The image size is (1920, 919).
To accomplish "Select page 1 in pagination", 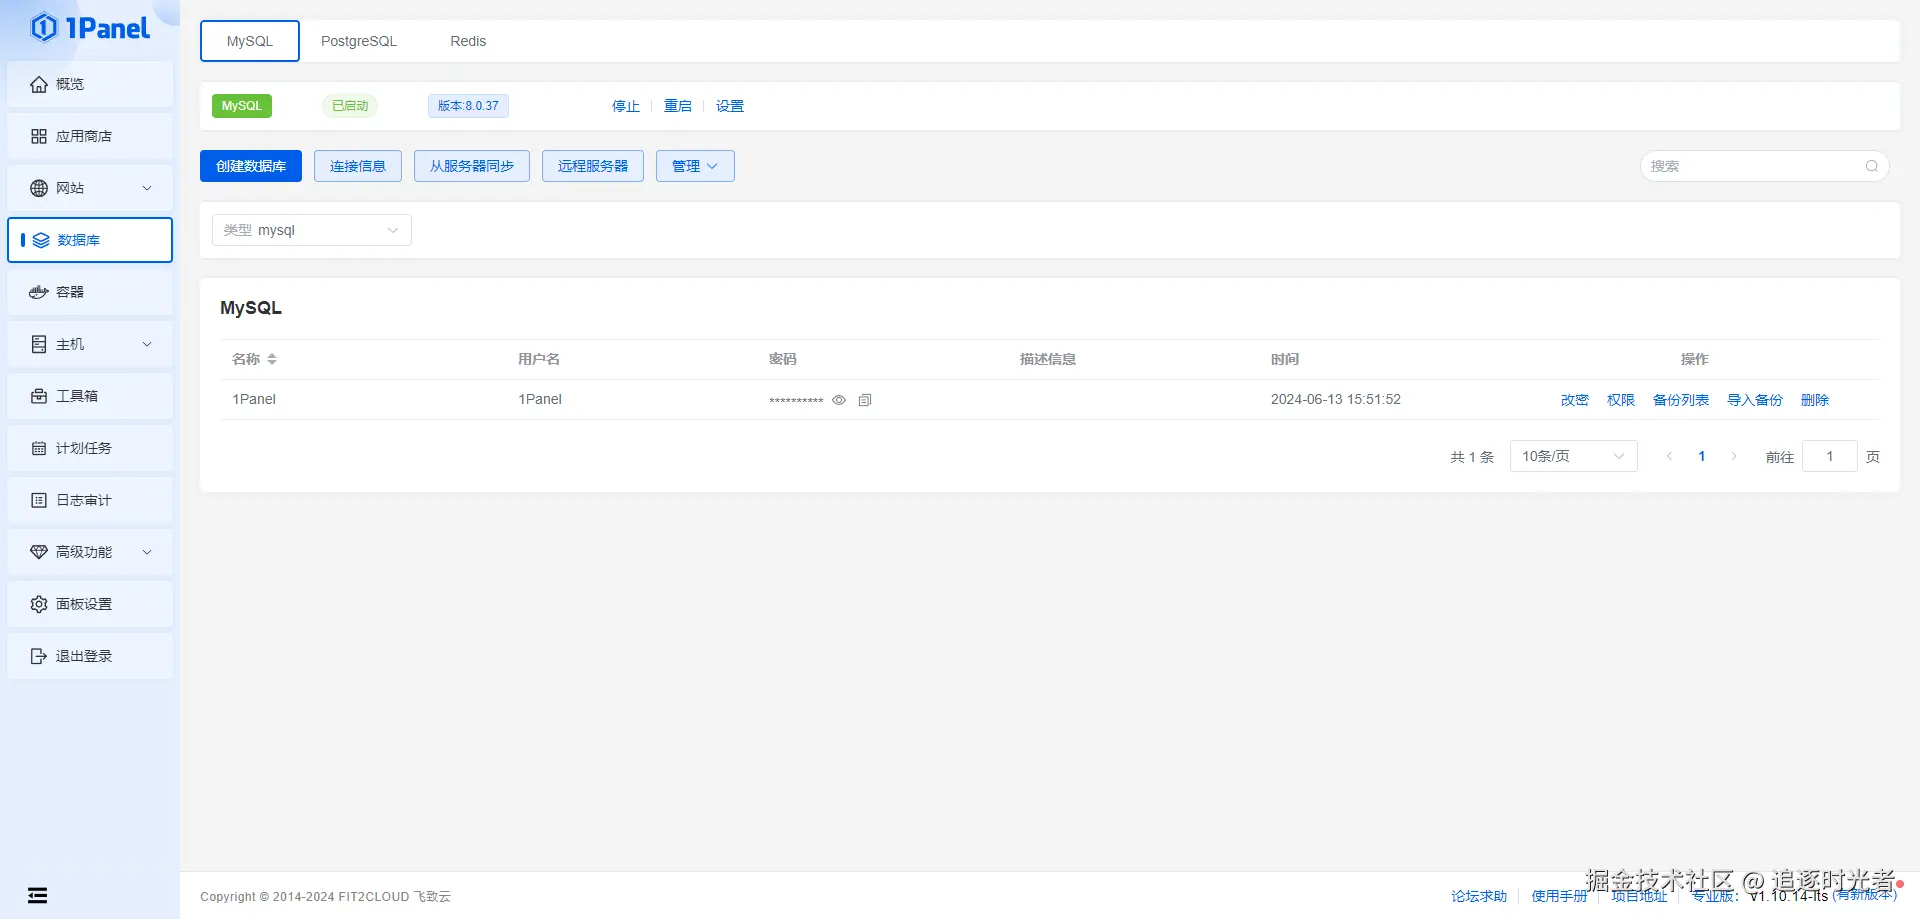I will point(1702,456).
